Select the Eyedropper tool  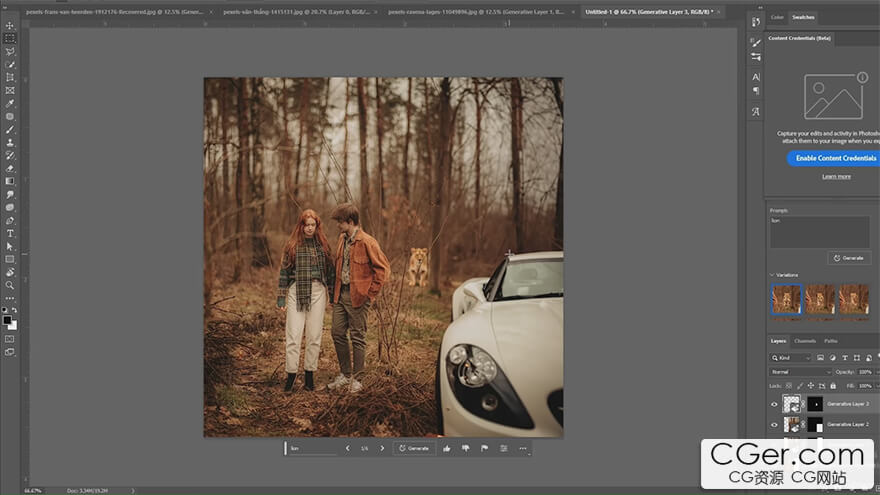10,103
